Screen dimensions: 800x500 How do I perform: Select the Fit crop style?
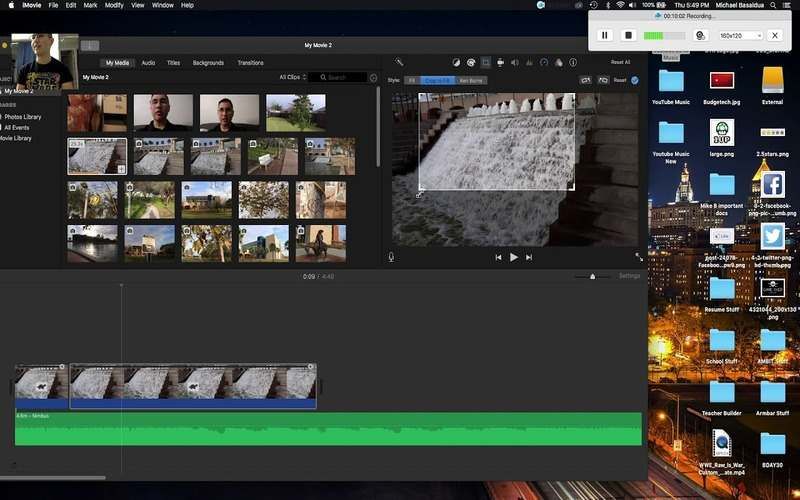[410, 79]
